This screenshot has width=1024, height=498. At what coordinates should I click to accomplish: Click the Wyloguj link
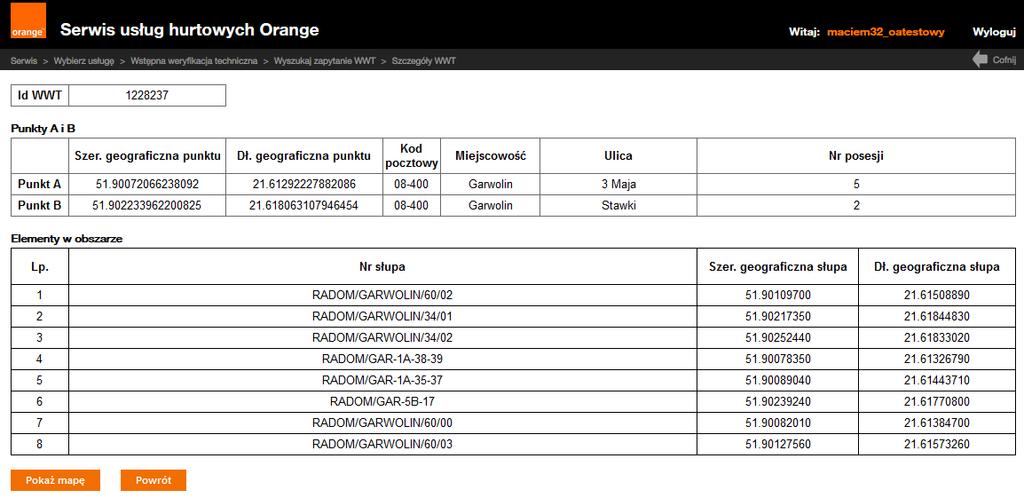coord(994,31)
